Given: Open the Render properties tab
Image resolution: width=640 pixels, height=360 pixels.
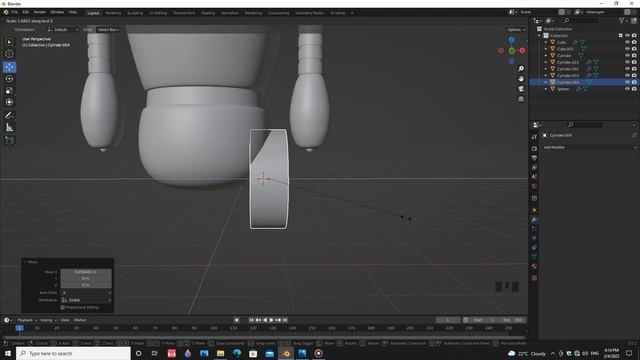Looking at the screenshot, I should point(534,149).
